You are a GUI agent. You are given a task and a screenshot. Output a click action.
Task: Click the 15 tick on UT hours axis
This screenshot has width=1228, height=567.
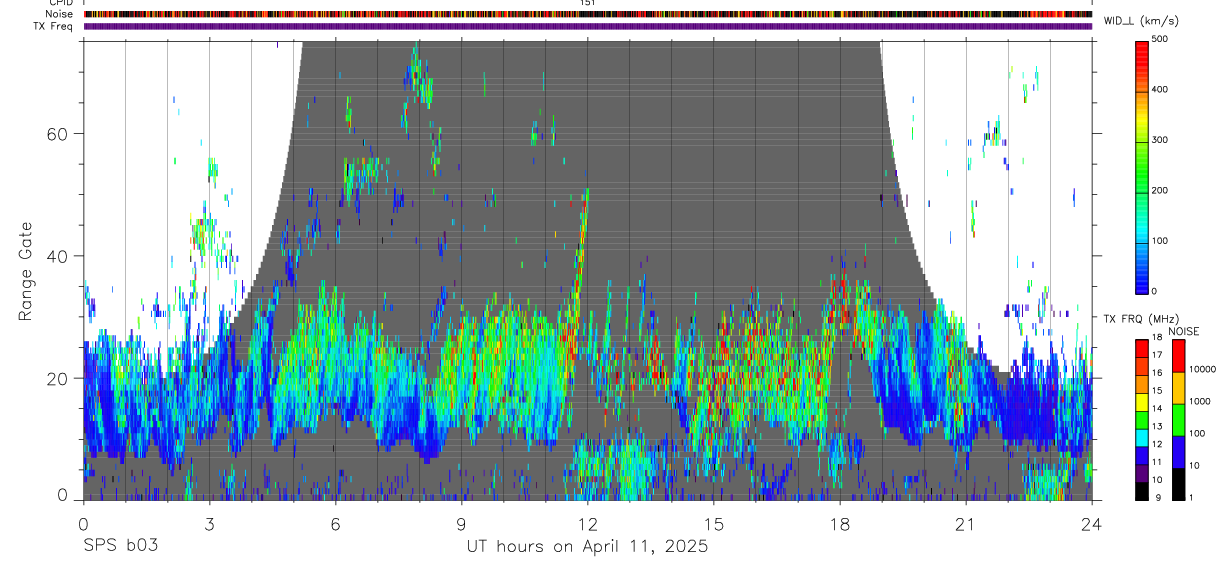pyautogui.click(x=714, y=523)
